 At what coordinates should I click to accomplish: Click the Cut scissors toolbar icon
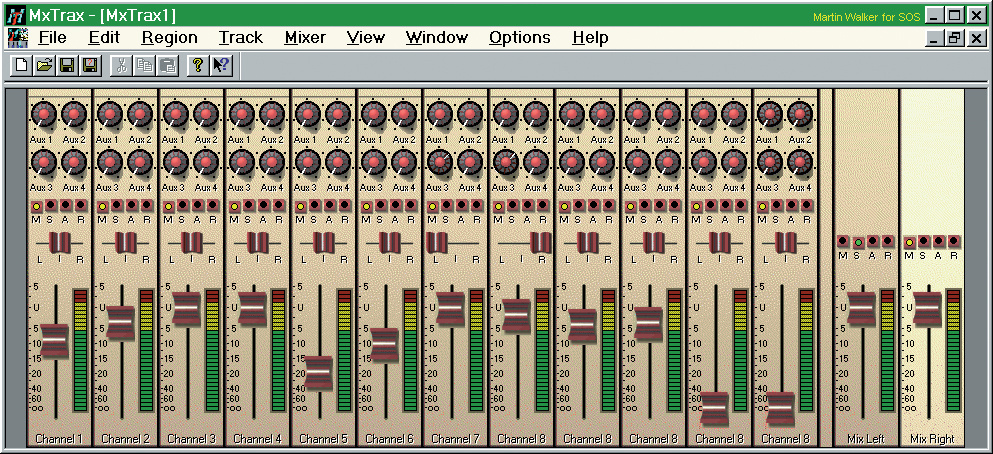click(x=121, y=66)
